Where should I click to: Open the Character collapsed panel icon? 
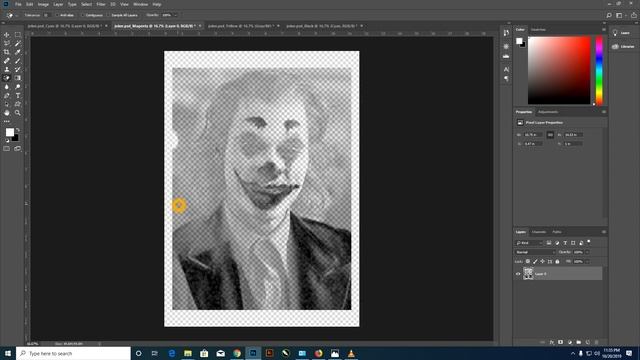point(506,69)
